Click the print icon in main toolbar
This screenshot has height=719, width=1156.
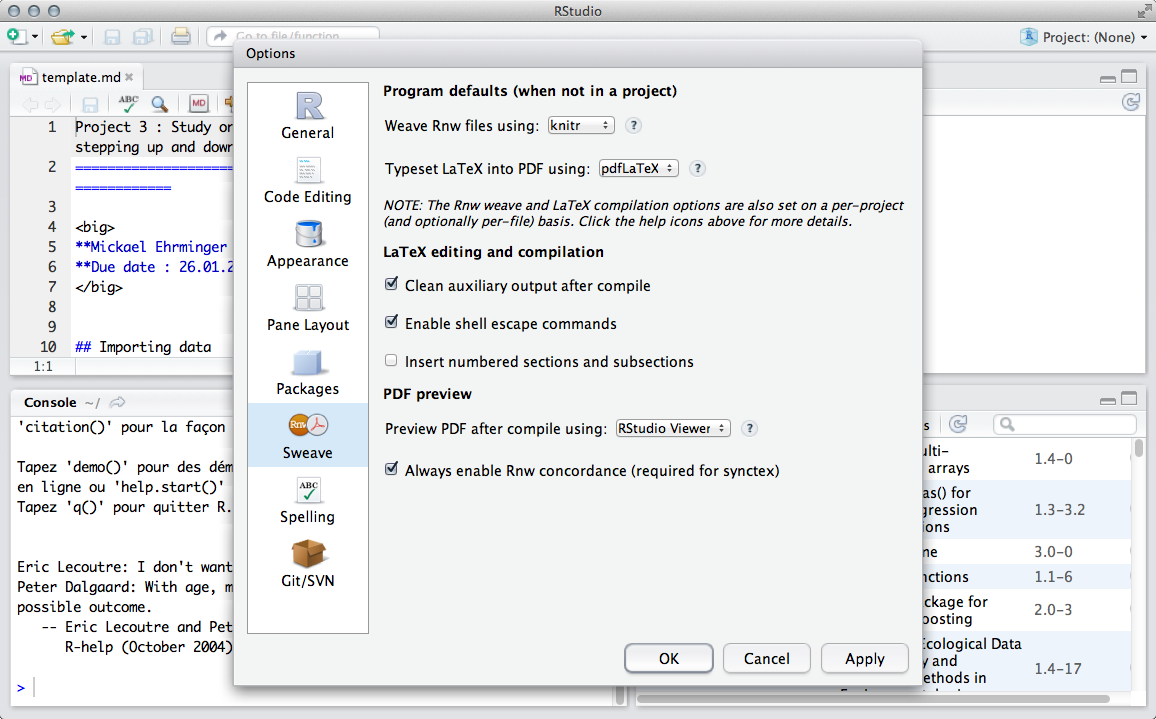pos(180,37)
